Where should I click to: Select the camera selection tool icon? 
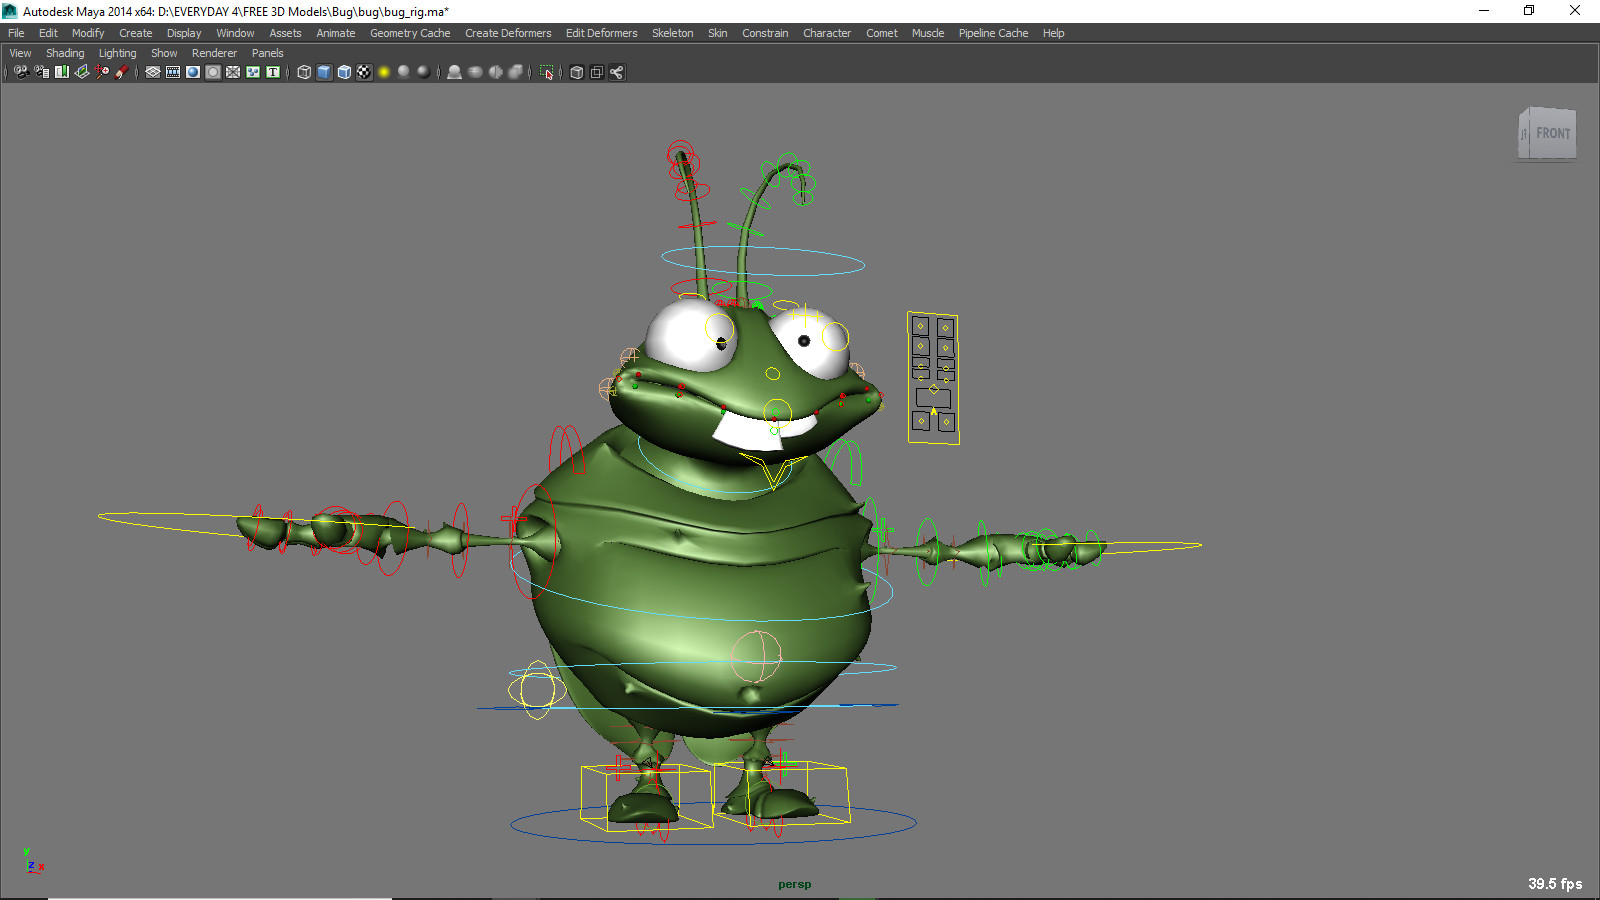22,72
